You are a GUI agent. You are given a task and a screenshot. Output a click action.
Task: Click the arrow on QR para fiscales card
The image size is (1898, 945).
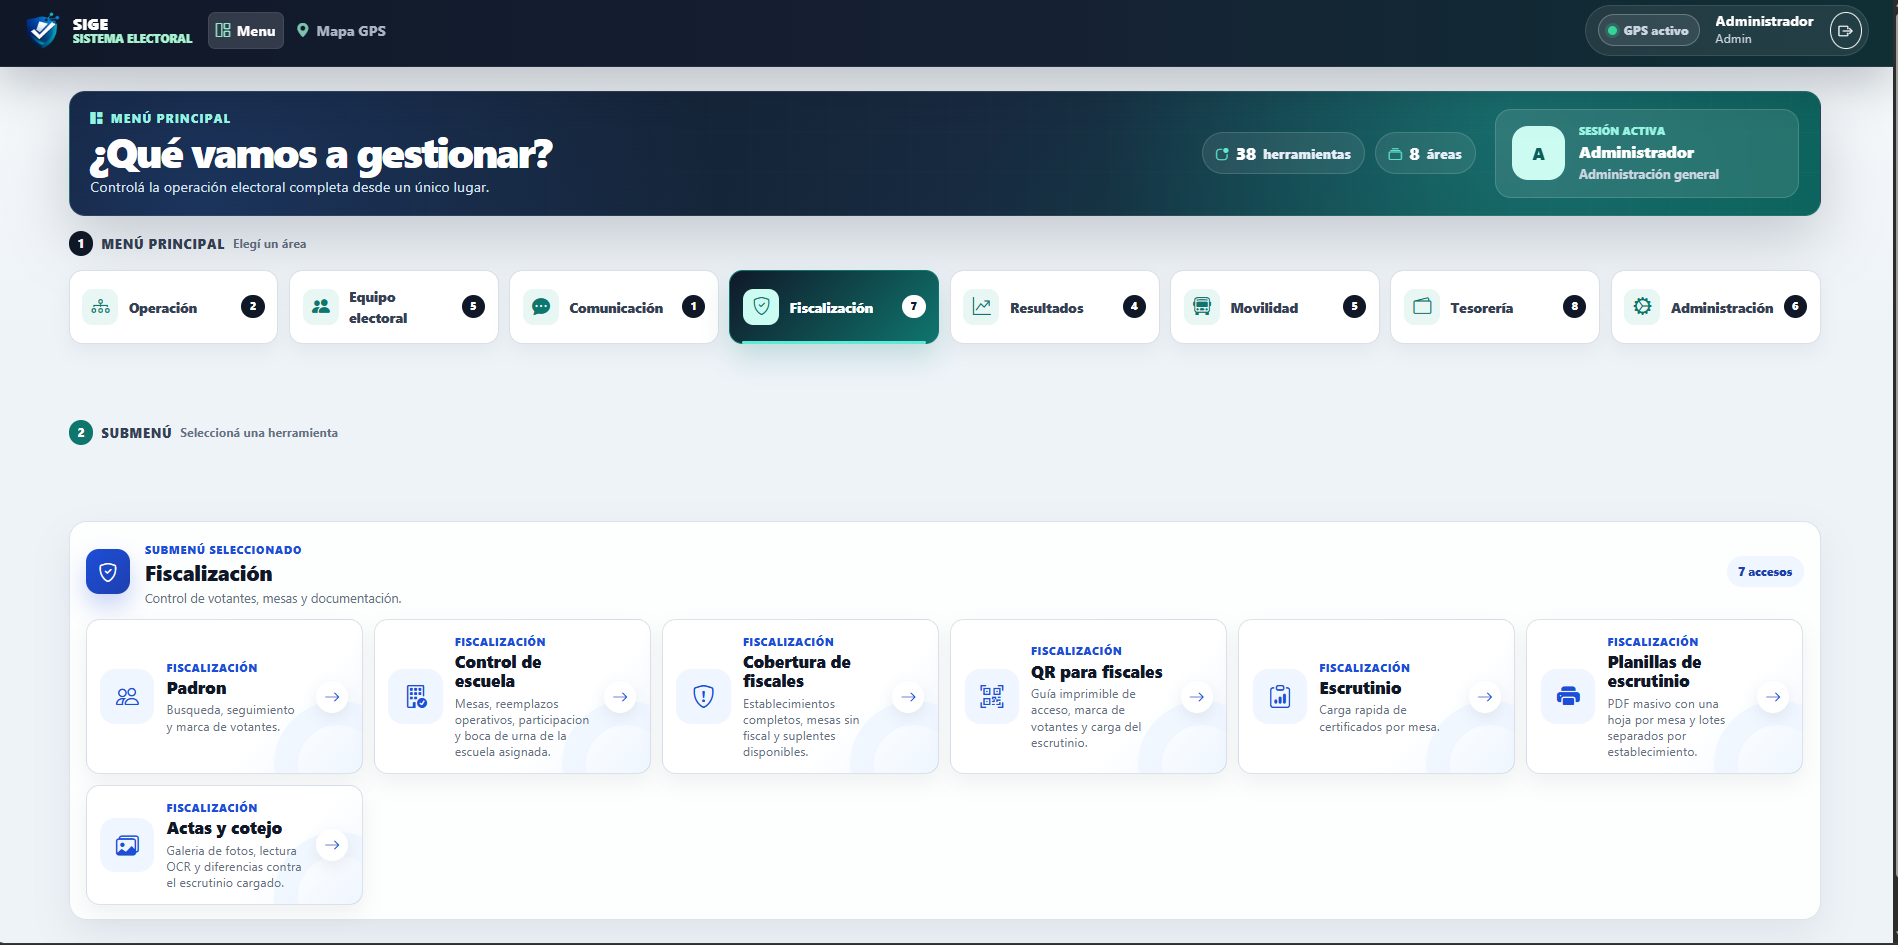[1196, 696]
